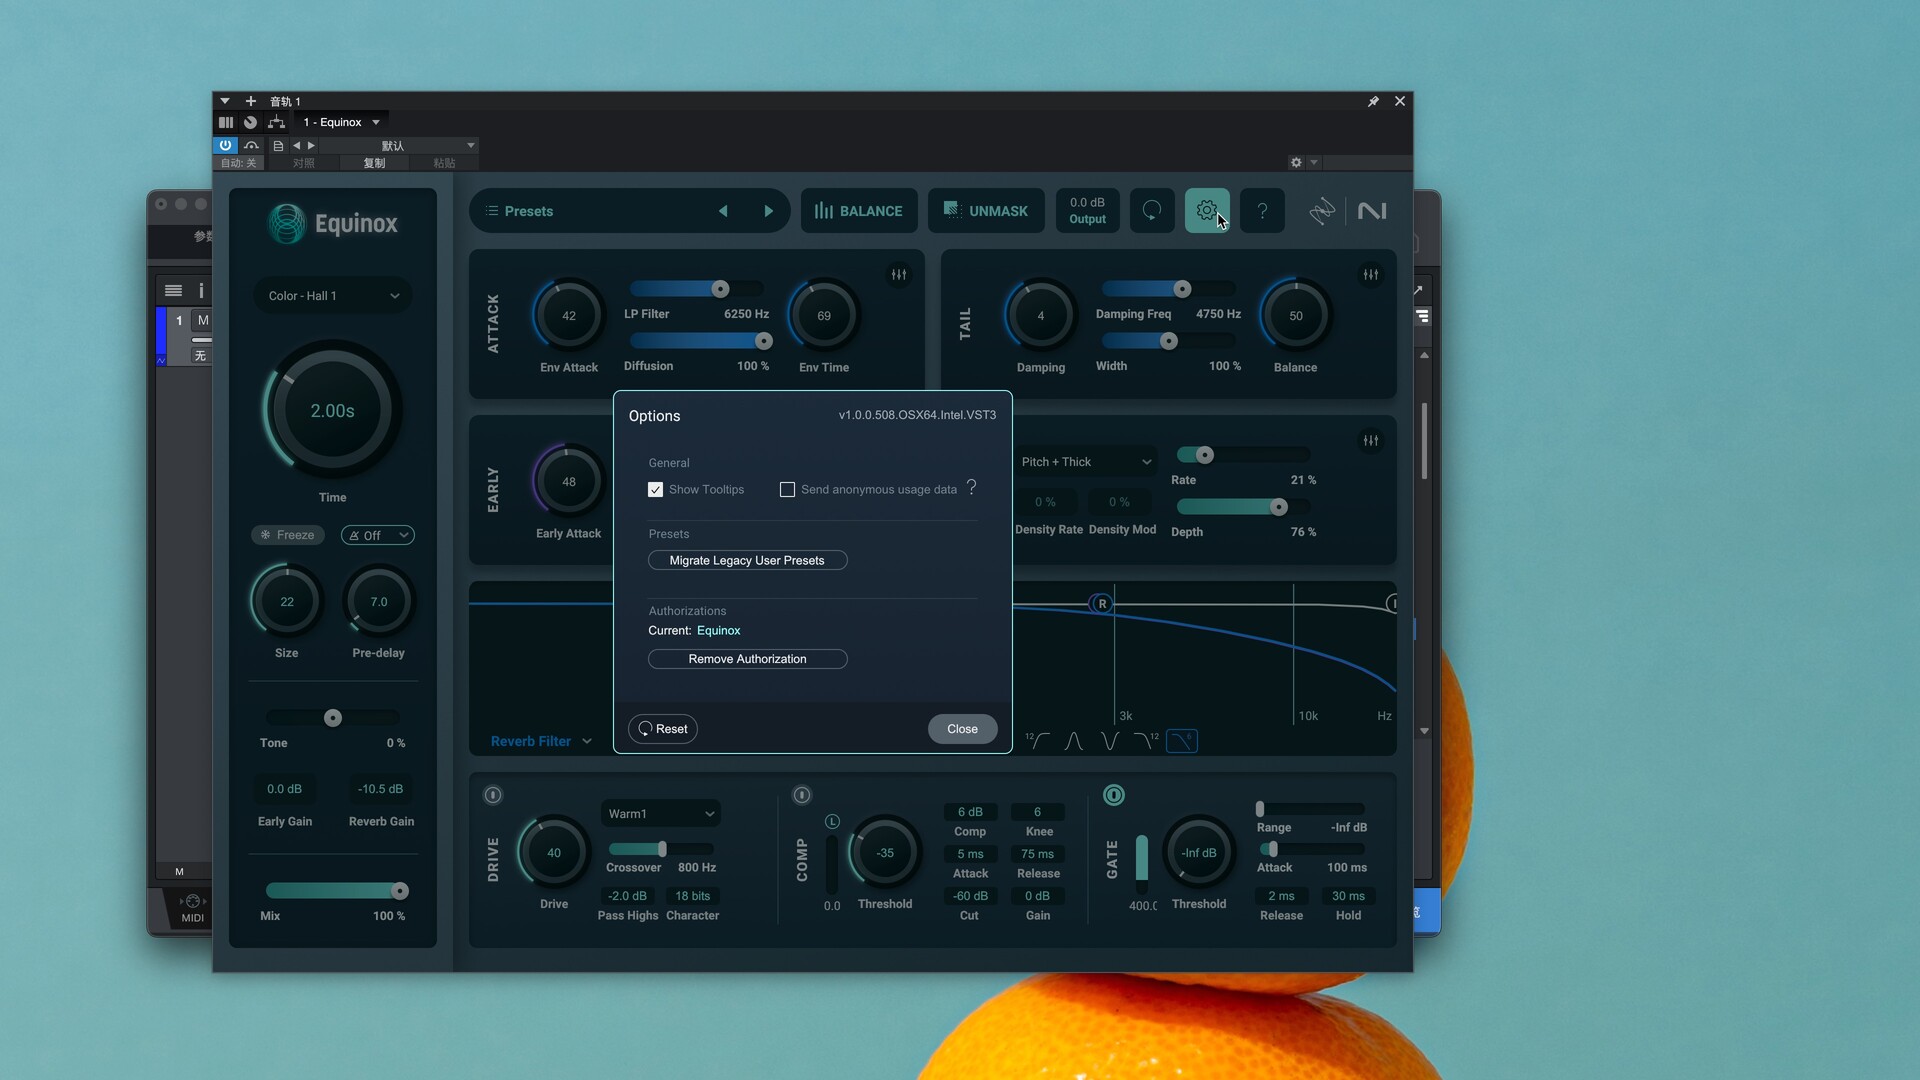The height and width of the screenshot is (1080, 1920).
Task: Open host settings gear dropdown arrow
Action: click(1314, 162)
